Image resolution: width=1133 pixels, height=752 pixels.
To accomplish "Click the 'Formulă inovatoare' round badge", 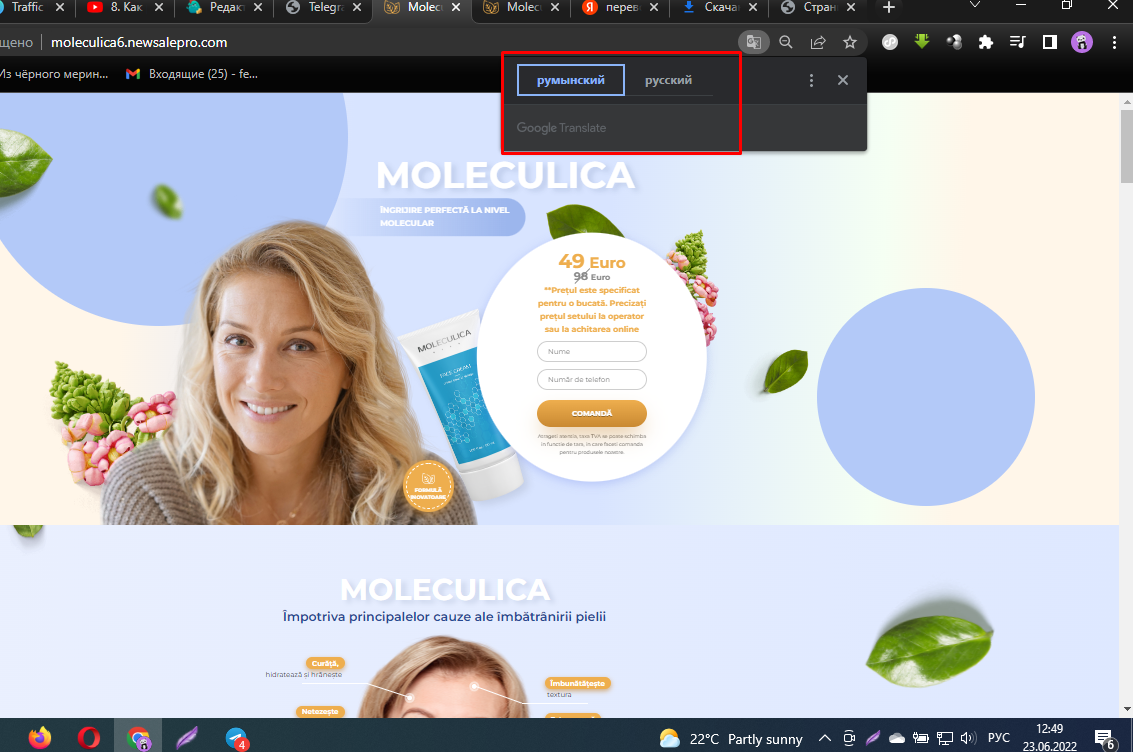I will 428,486.
